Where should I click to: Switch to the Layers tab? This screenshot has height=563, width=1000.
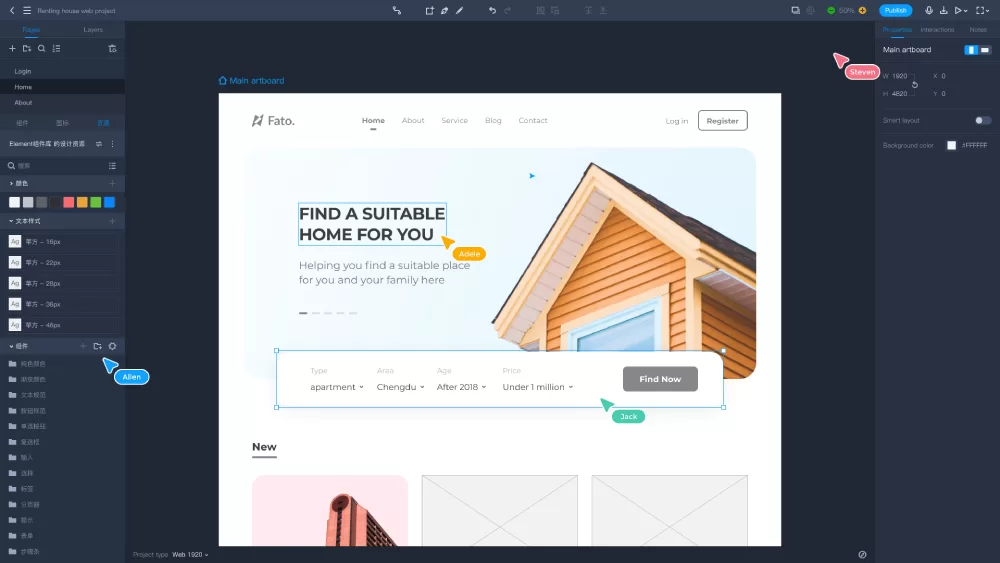(x=93, y=30)
